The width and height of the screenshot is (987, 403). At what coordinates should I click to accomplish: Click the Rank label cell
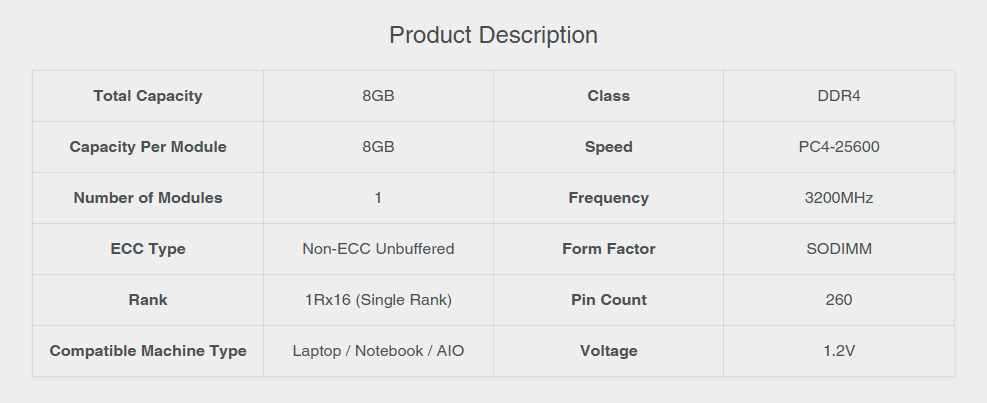(x=148, y=300)
